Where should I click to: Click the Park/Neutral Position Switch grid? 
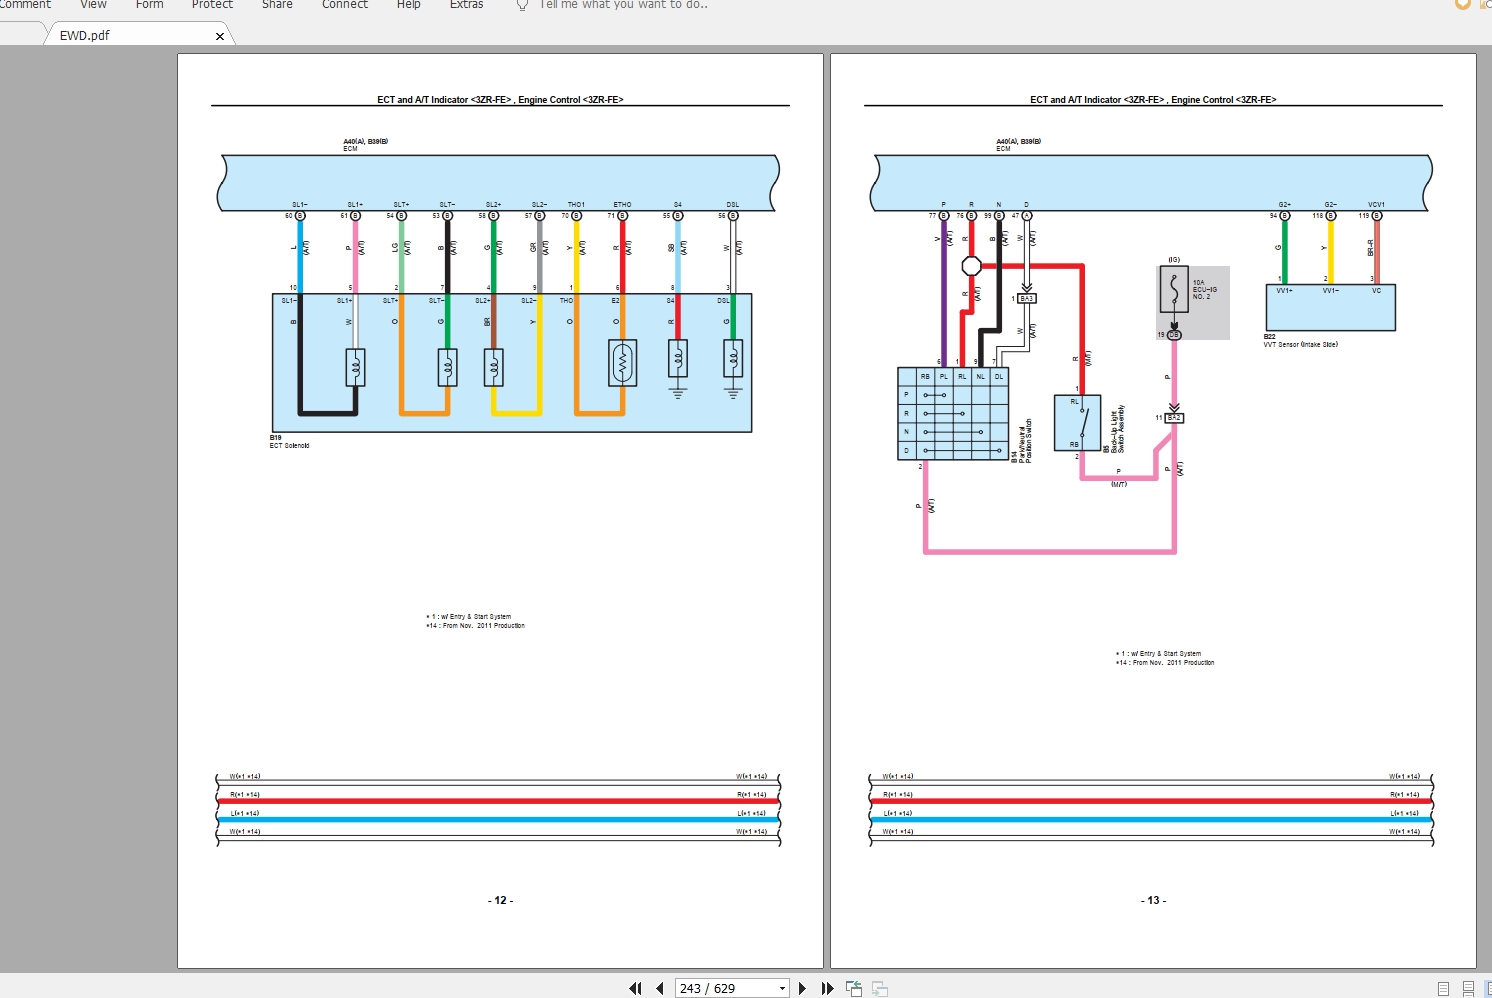click(954, 414)
